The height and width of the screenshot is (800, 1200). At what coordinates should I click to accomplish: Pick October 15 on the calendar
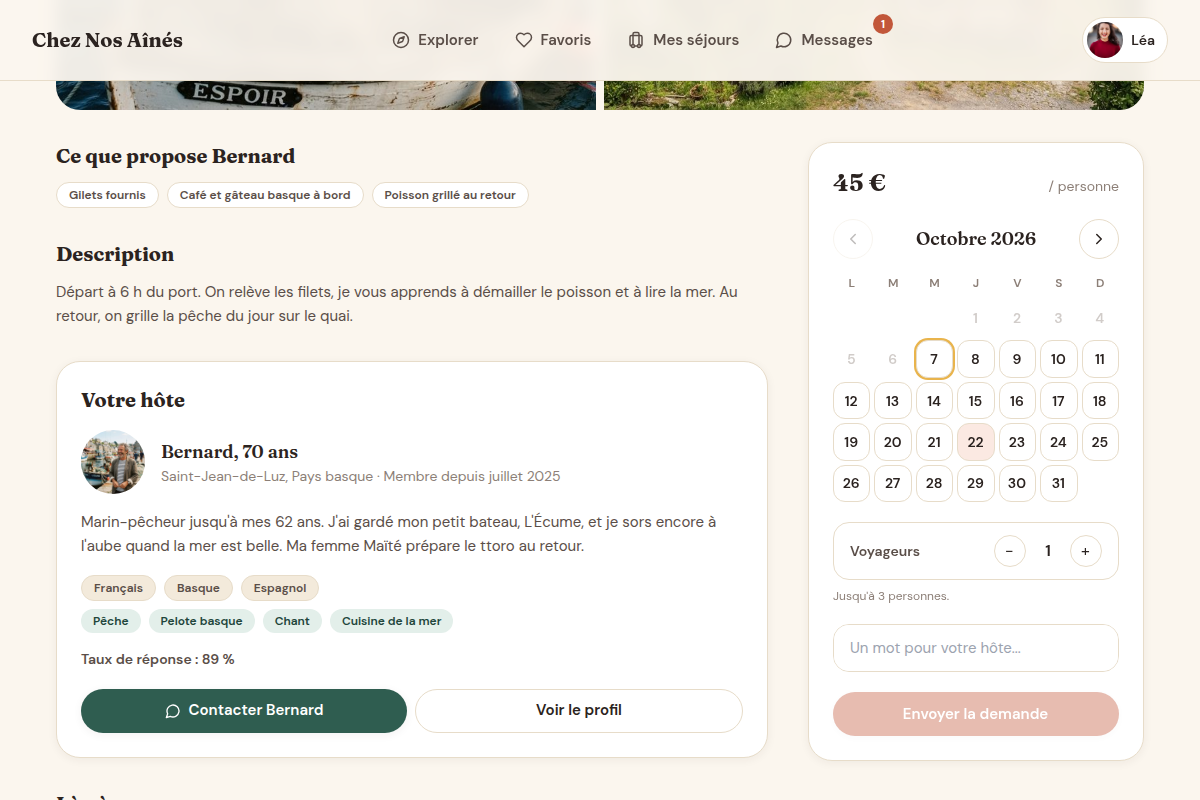(x=975, y=401)
